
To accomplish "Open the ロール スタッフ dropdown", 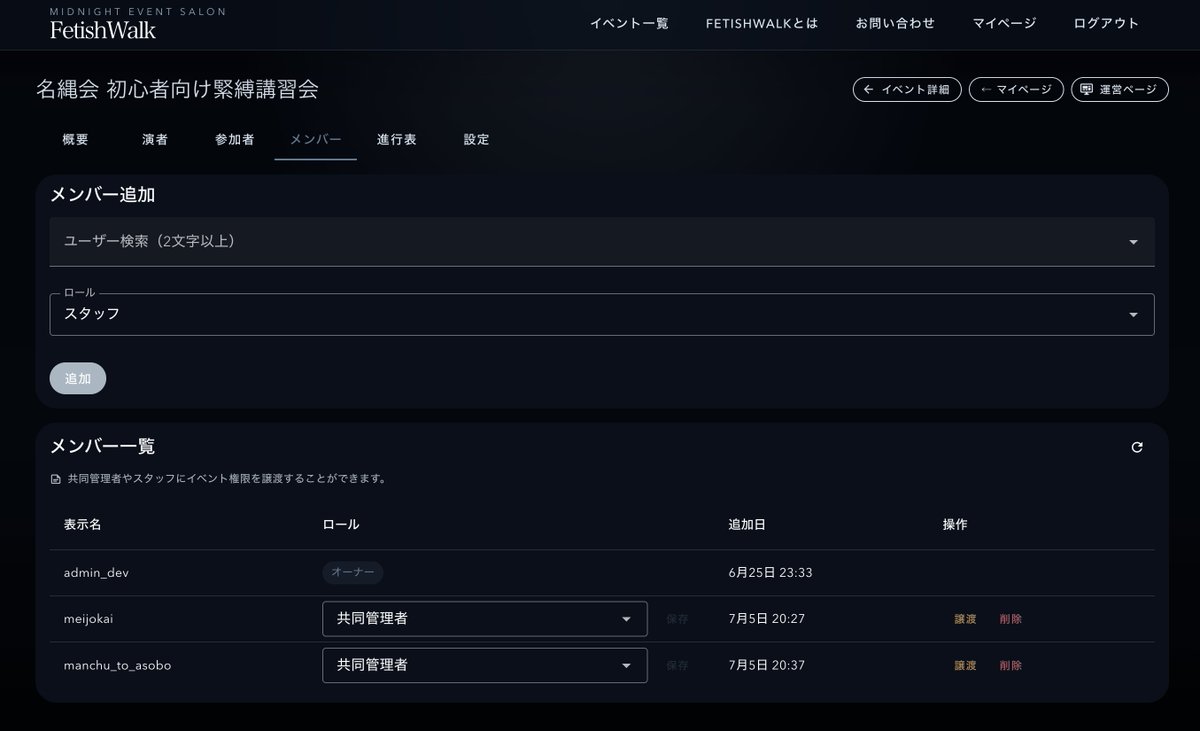I will point(602,314).
